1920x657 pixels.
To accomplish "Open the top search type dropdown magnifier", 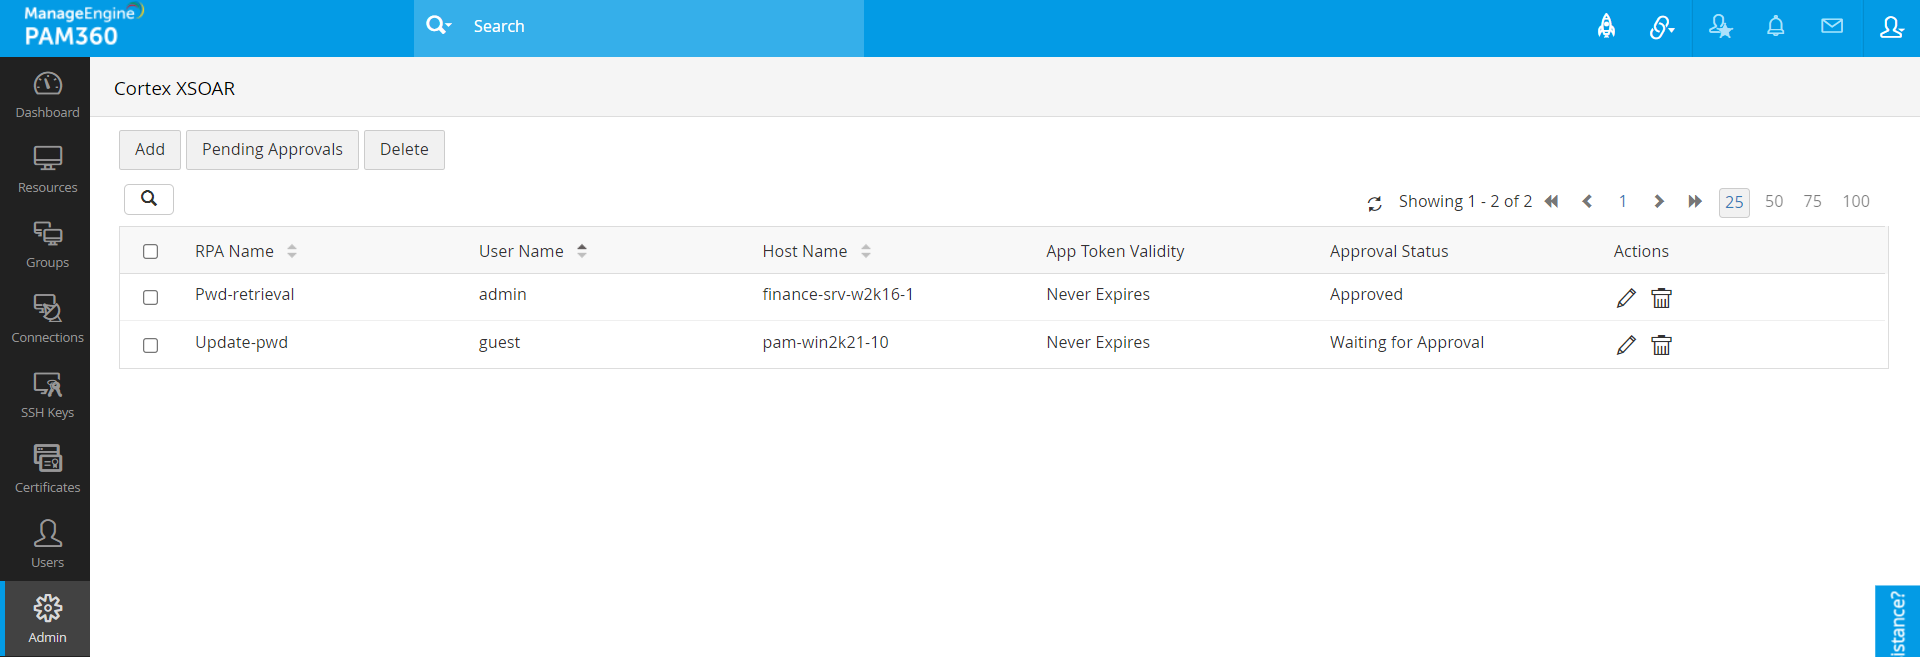I will click(x=439, y=26).
